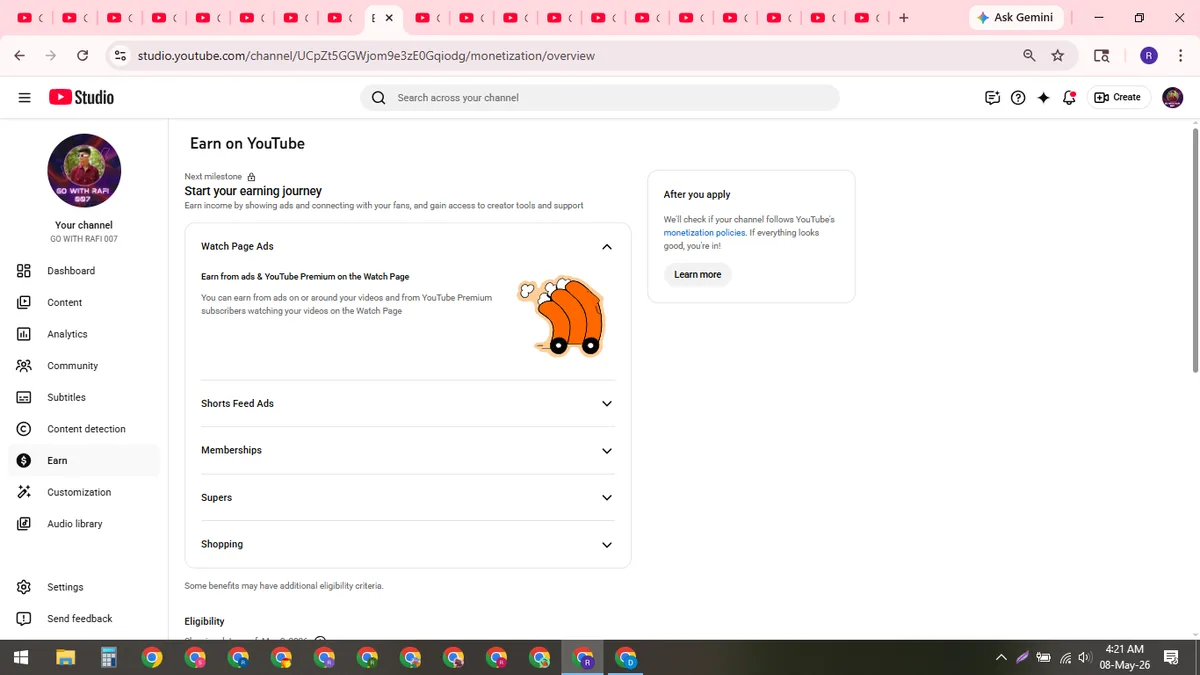Image resolution: width=1200 pixels, height=675 pixels.
Task: Expand the Supers section
Action: pos(607,498)
